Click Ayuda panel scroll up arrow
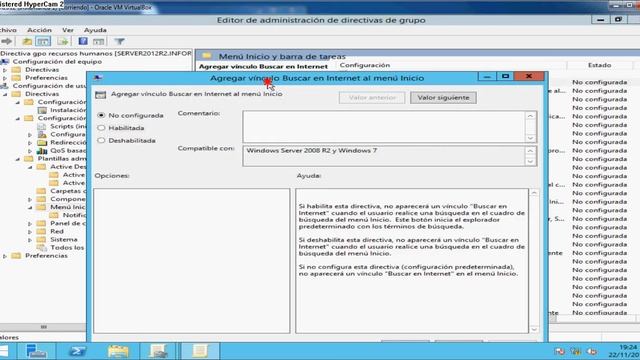Viewport: 640px width, 360px height. point(534,193)
